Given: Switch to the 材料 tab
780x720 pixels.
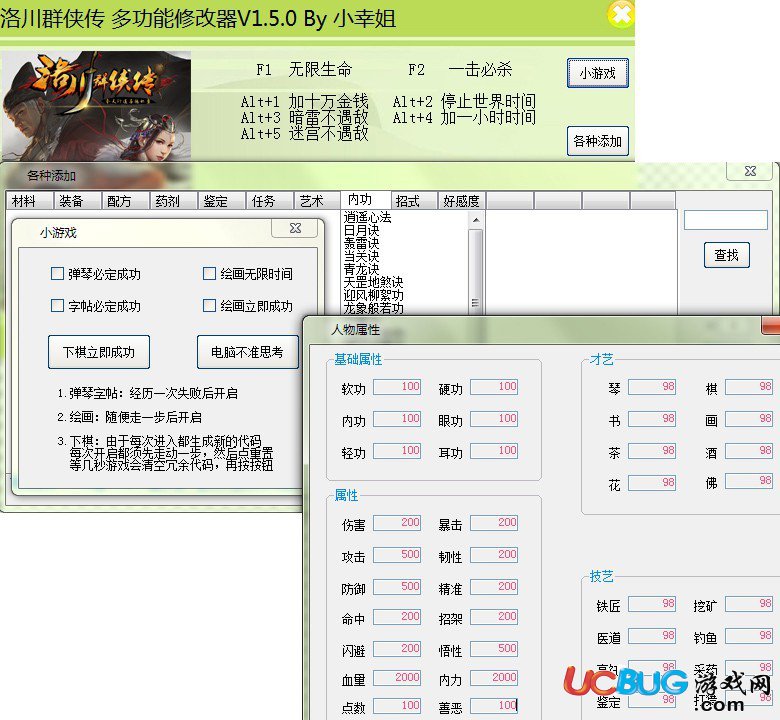Looking at the screenshot, I should (x=29, y=201).
